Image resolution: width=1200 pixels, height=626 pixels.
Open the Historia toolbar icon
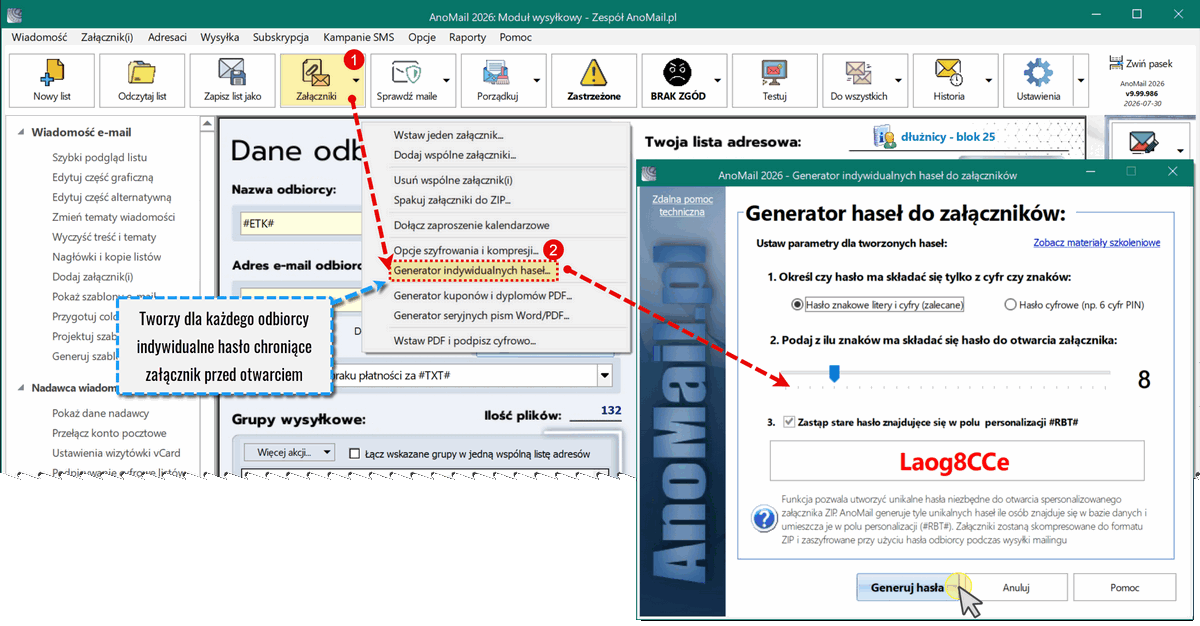pos(948,72)
